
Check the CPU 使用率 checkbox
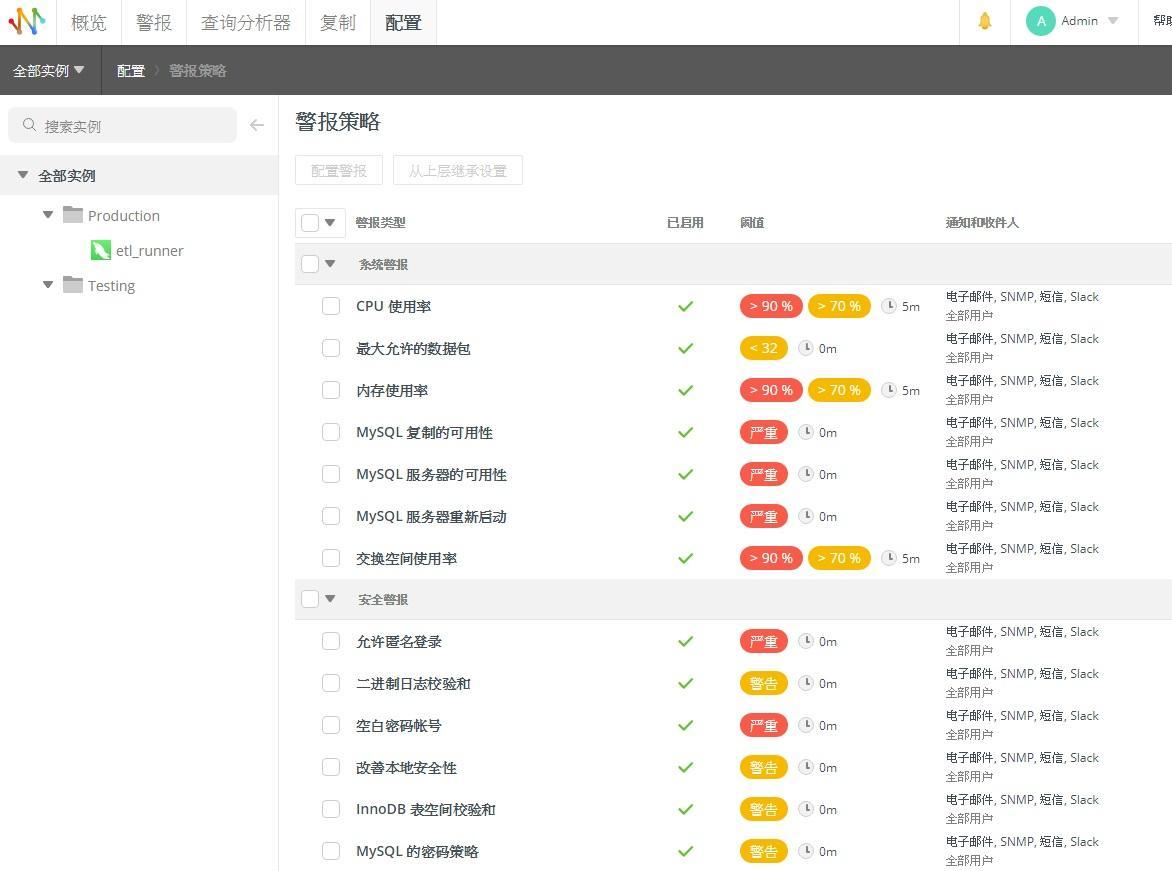(x=331, y=306)
